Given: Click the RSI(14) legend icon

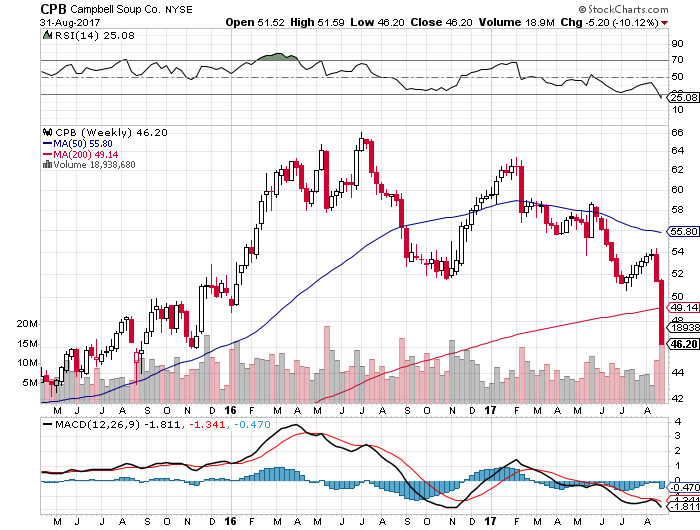Looking at the screenshot, I should [x=47, y=35].
